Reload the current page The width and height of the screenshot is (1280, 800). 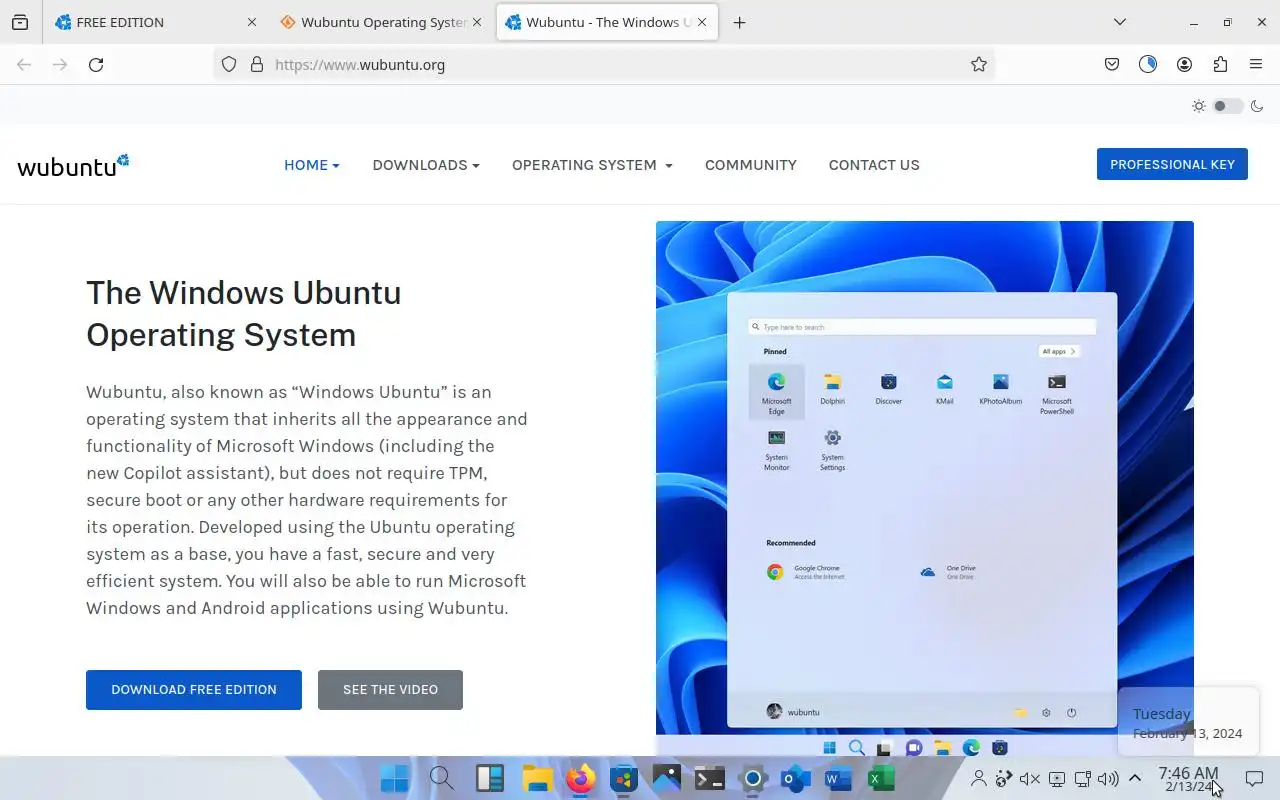96,64
